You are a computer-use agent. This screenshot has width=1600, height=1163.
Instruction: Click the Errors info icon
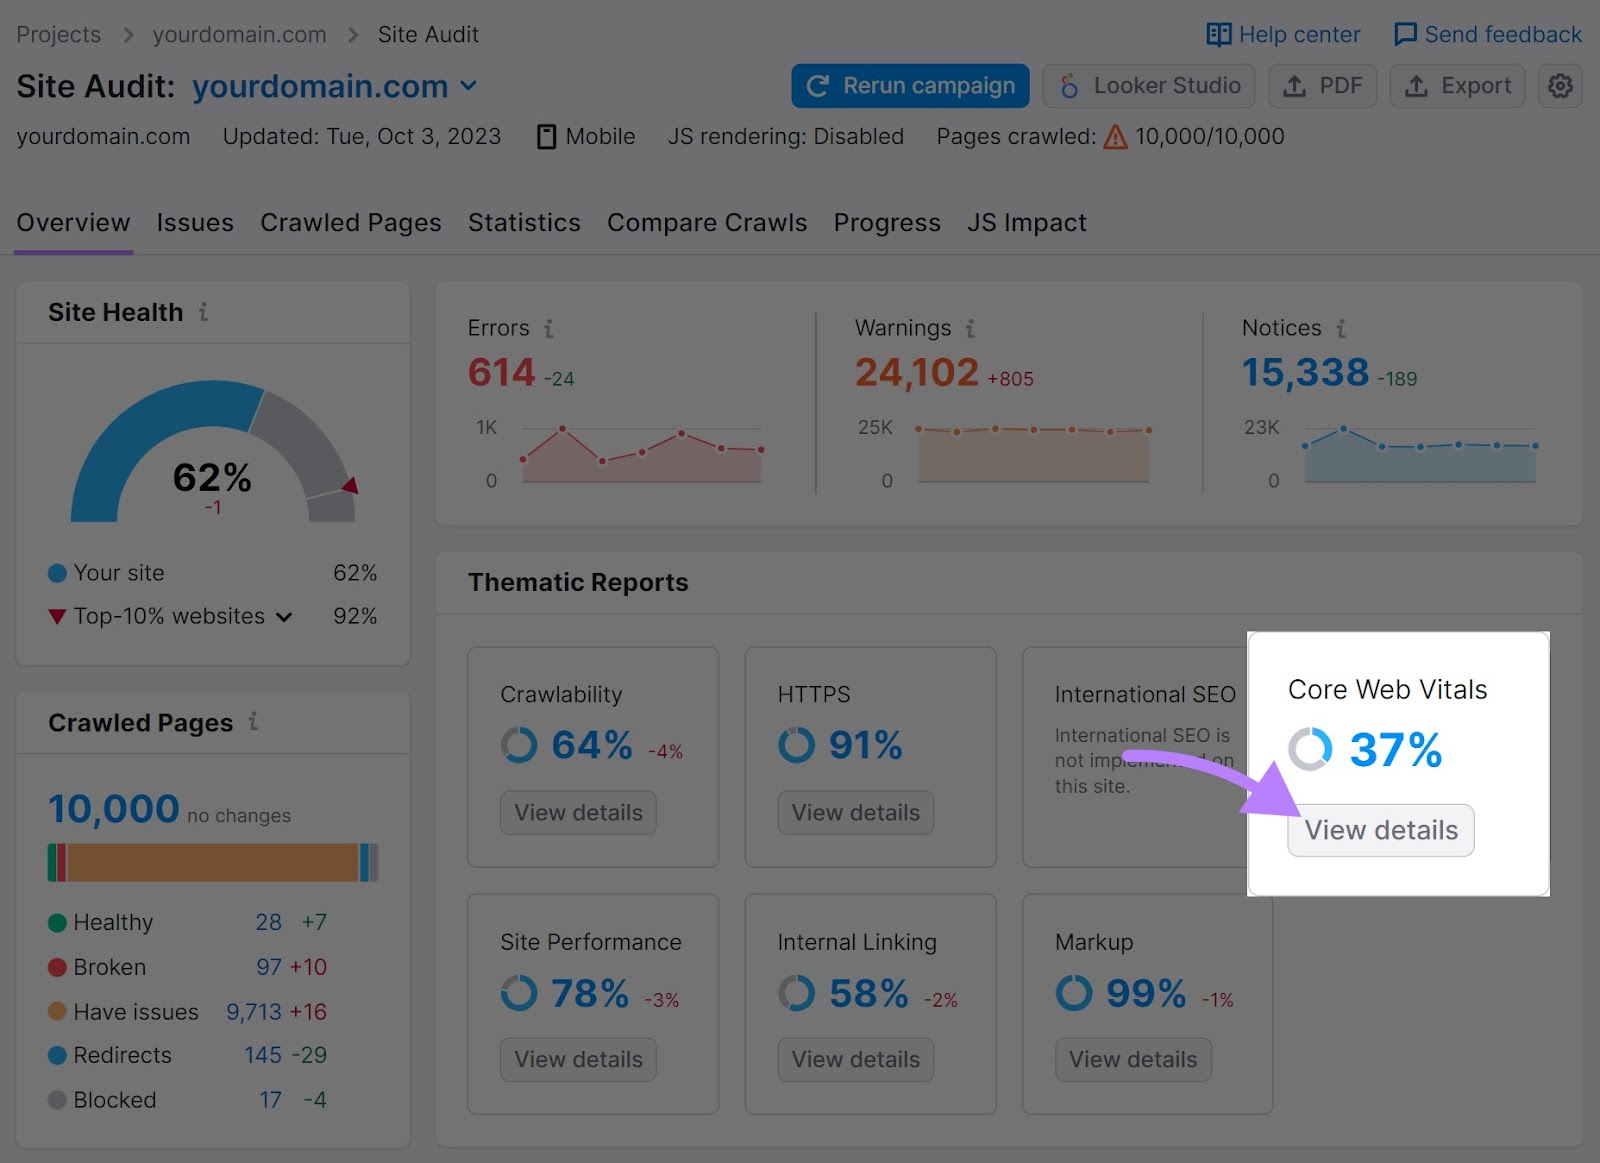click(x=548, y=328)
